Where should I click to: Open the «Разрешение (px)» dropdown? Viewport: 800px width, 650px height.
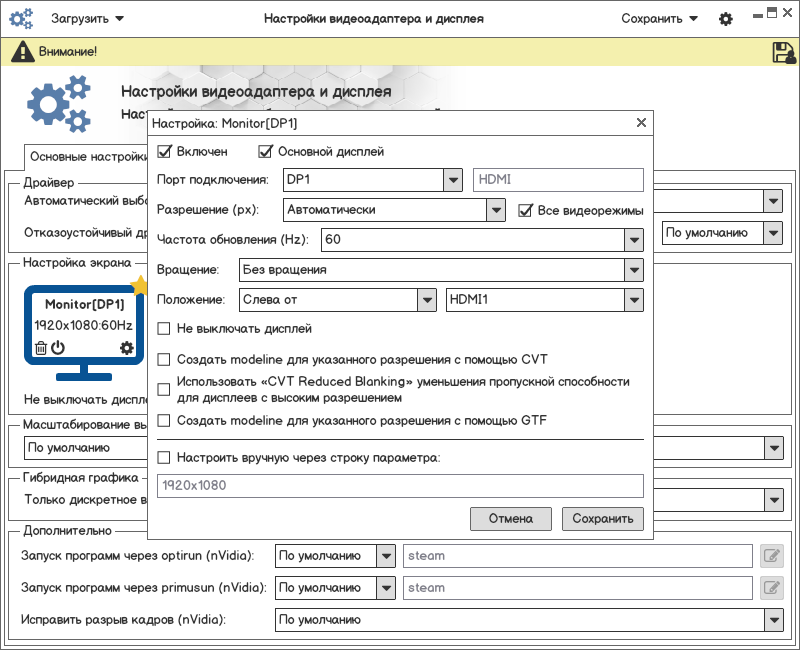coord(495,211)
